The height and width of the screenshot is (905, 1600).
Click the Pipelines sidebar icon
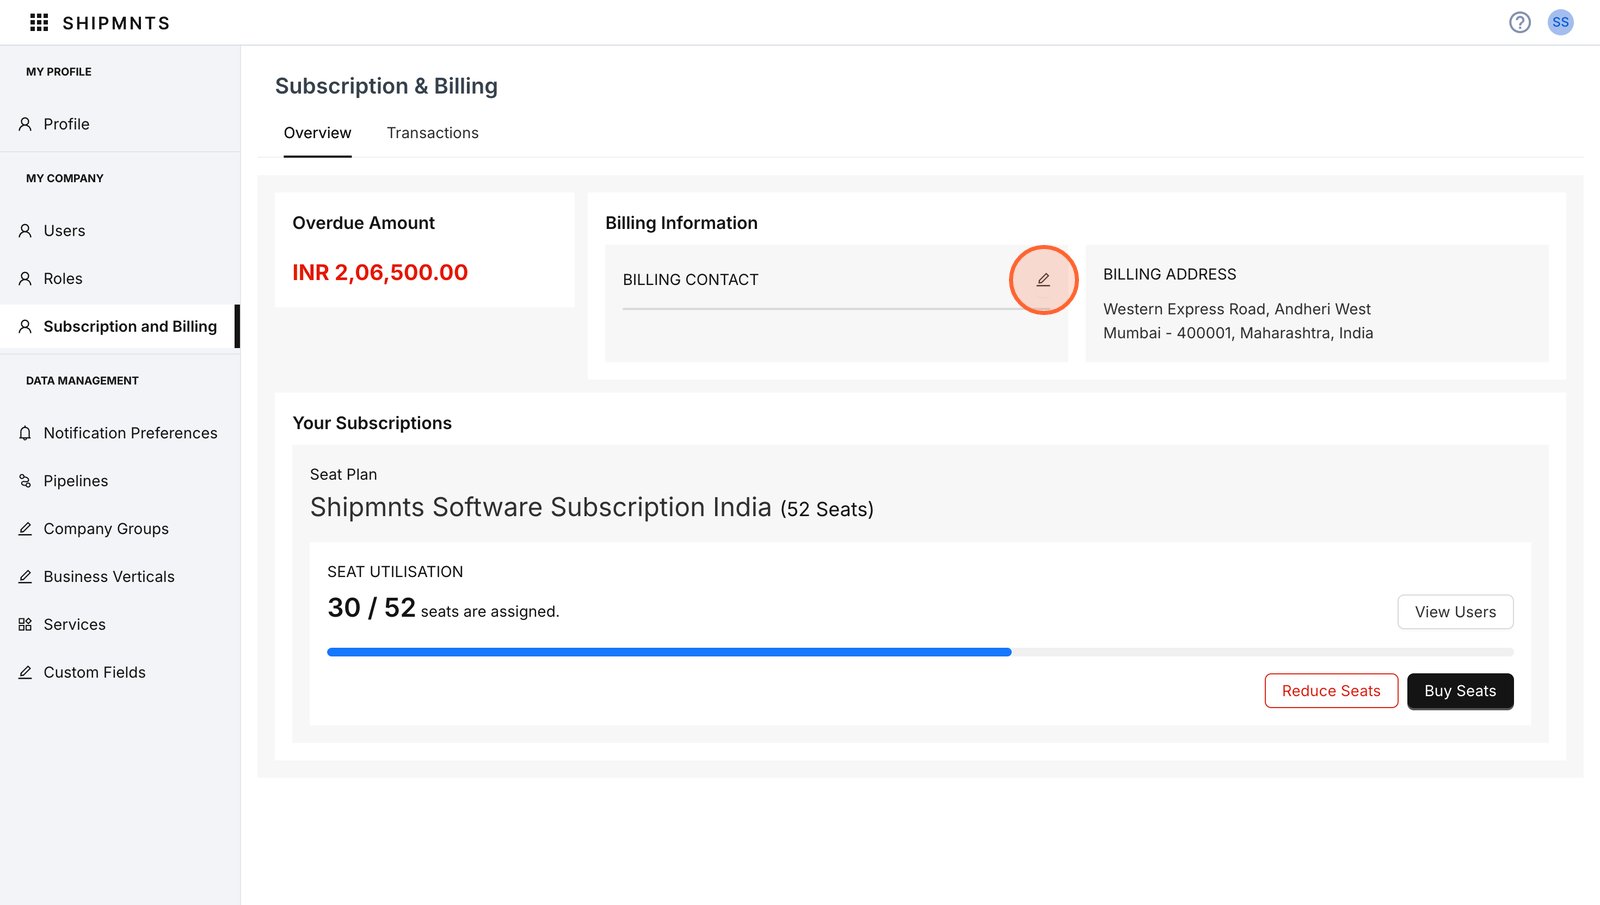pos(25,481)
